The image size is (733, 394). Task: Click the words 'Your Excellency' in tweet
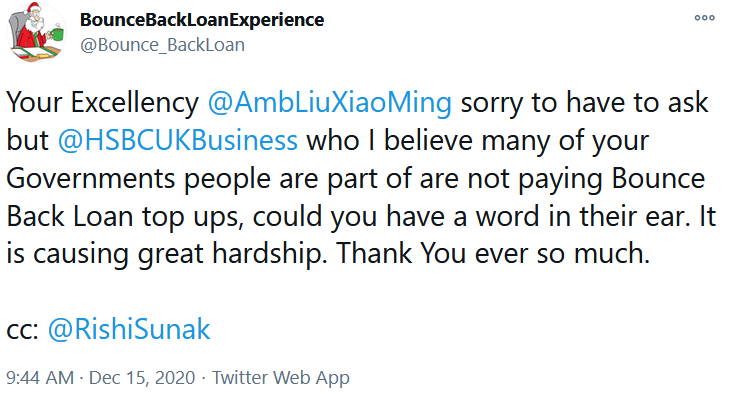[x=102, y=102]
